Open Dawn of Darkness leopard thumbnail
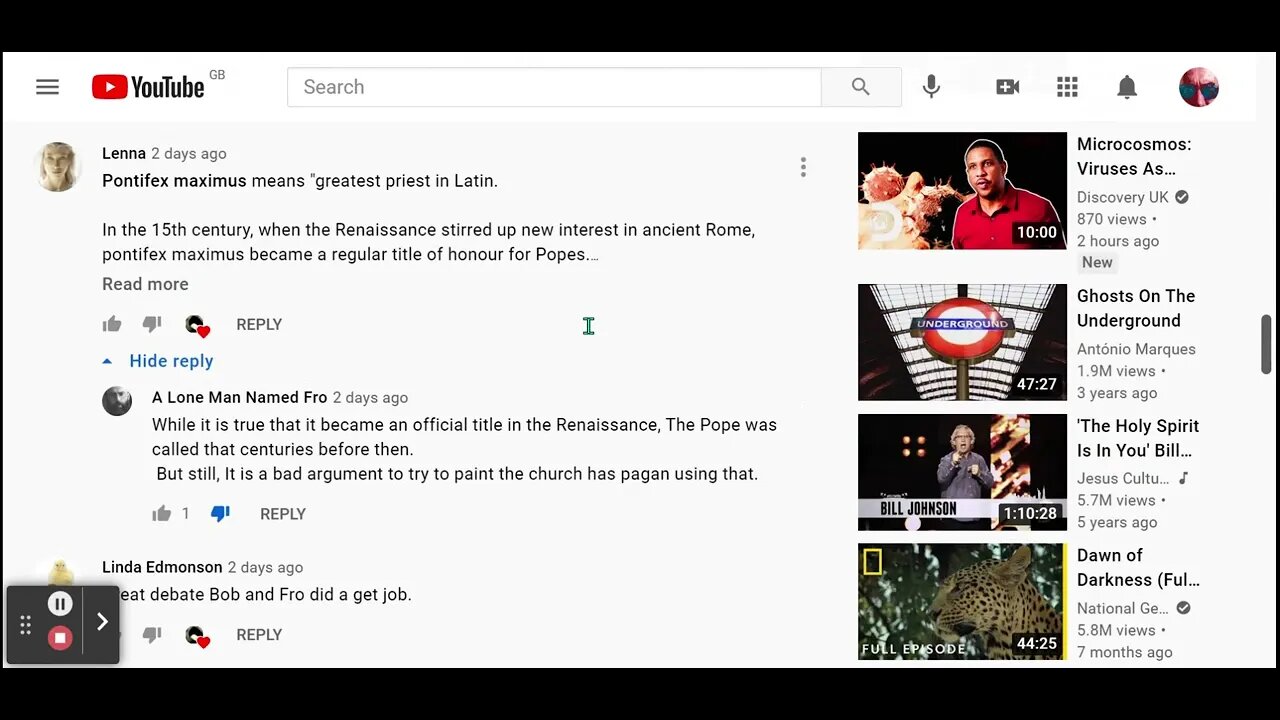1280x720 pixels. (x=962, y=602)
